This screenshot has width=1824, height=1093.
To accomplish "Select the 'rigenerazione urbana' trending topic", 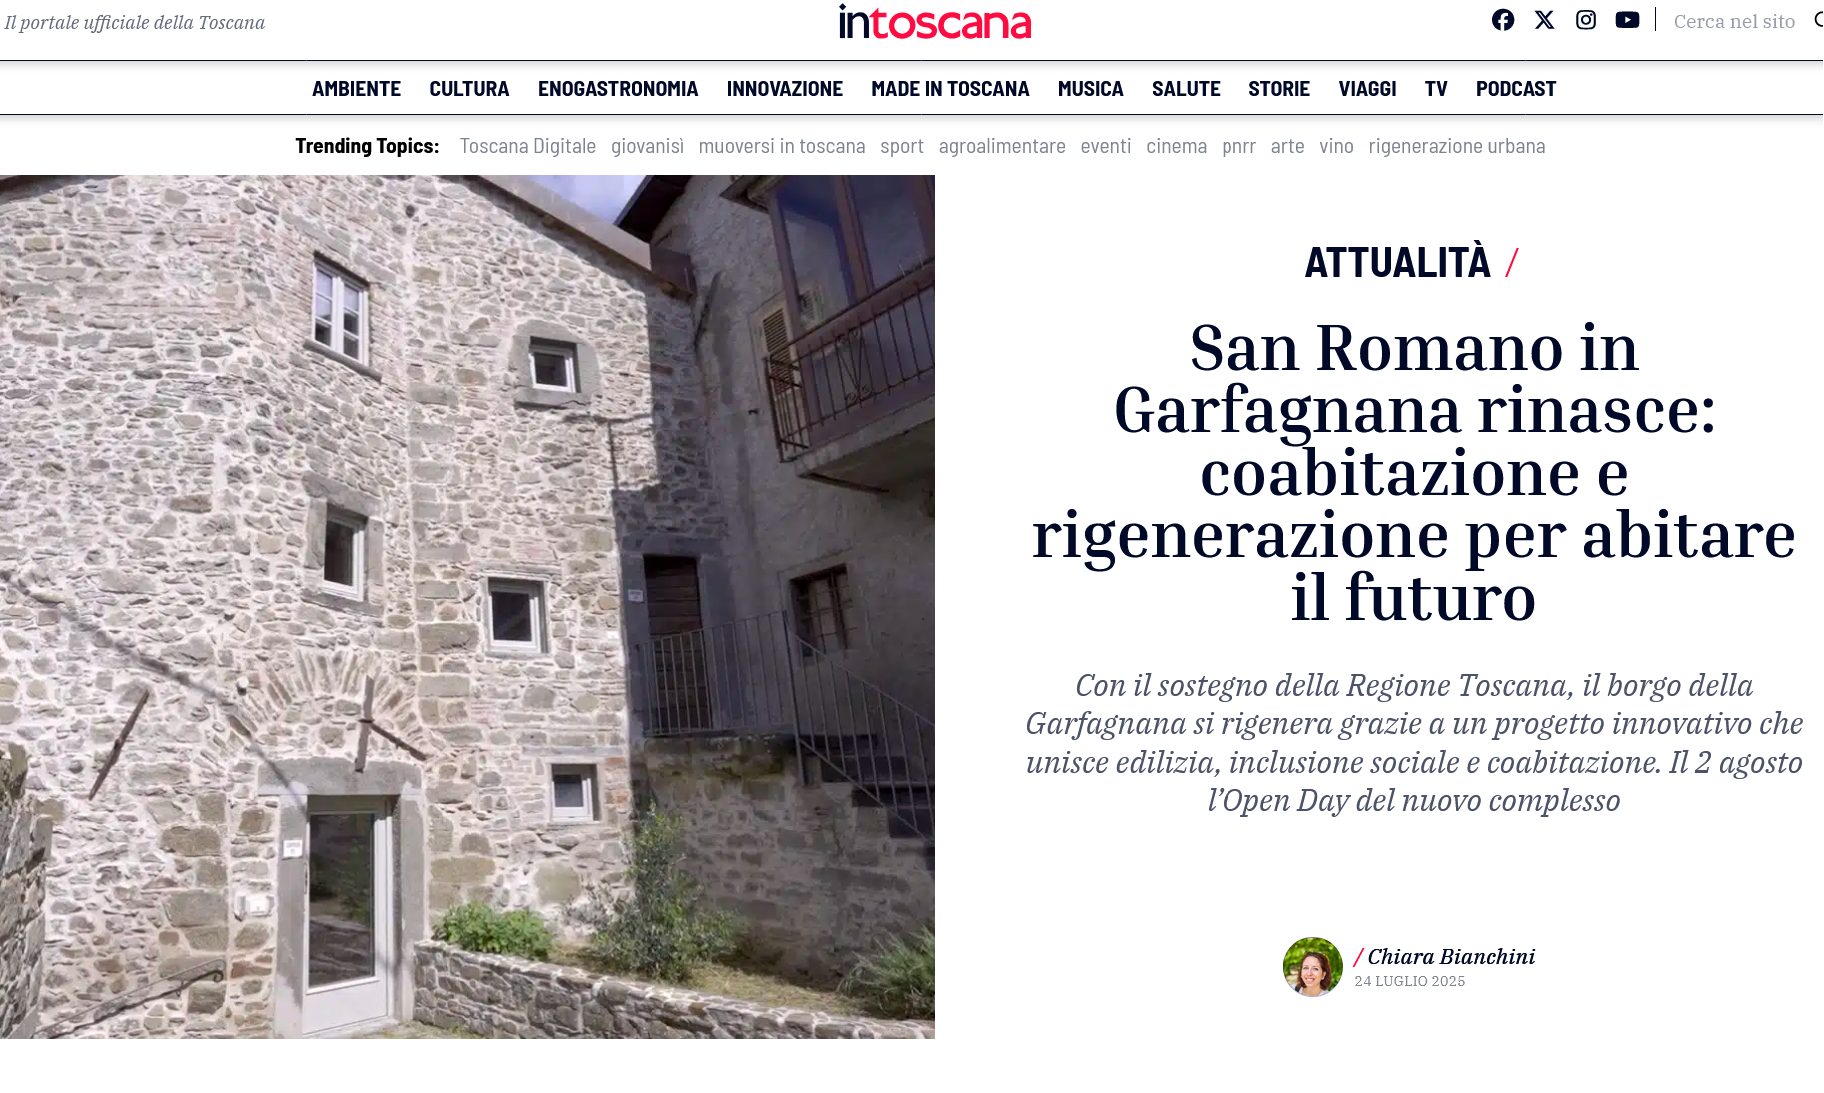I will pyautogui.click(x=1457, y=146).
